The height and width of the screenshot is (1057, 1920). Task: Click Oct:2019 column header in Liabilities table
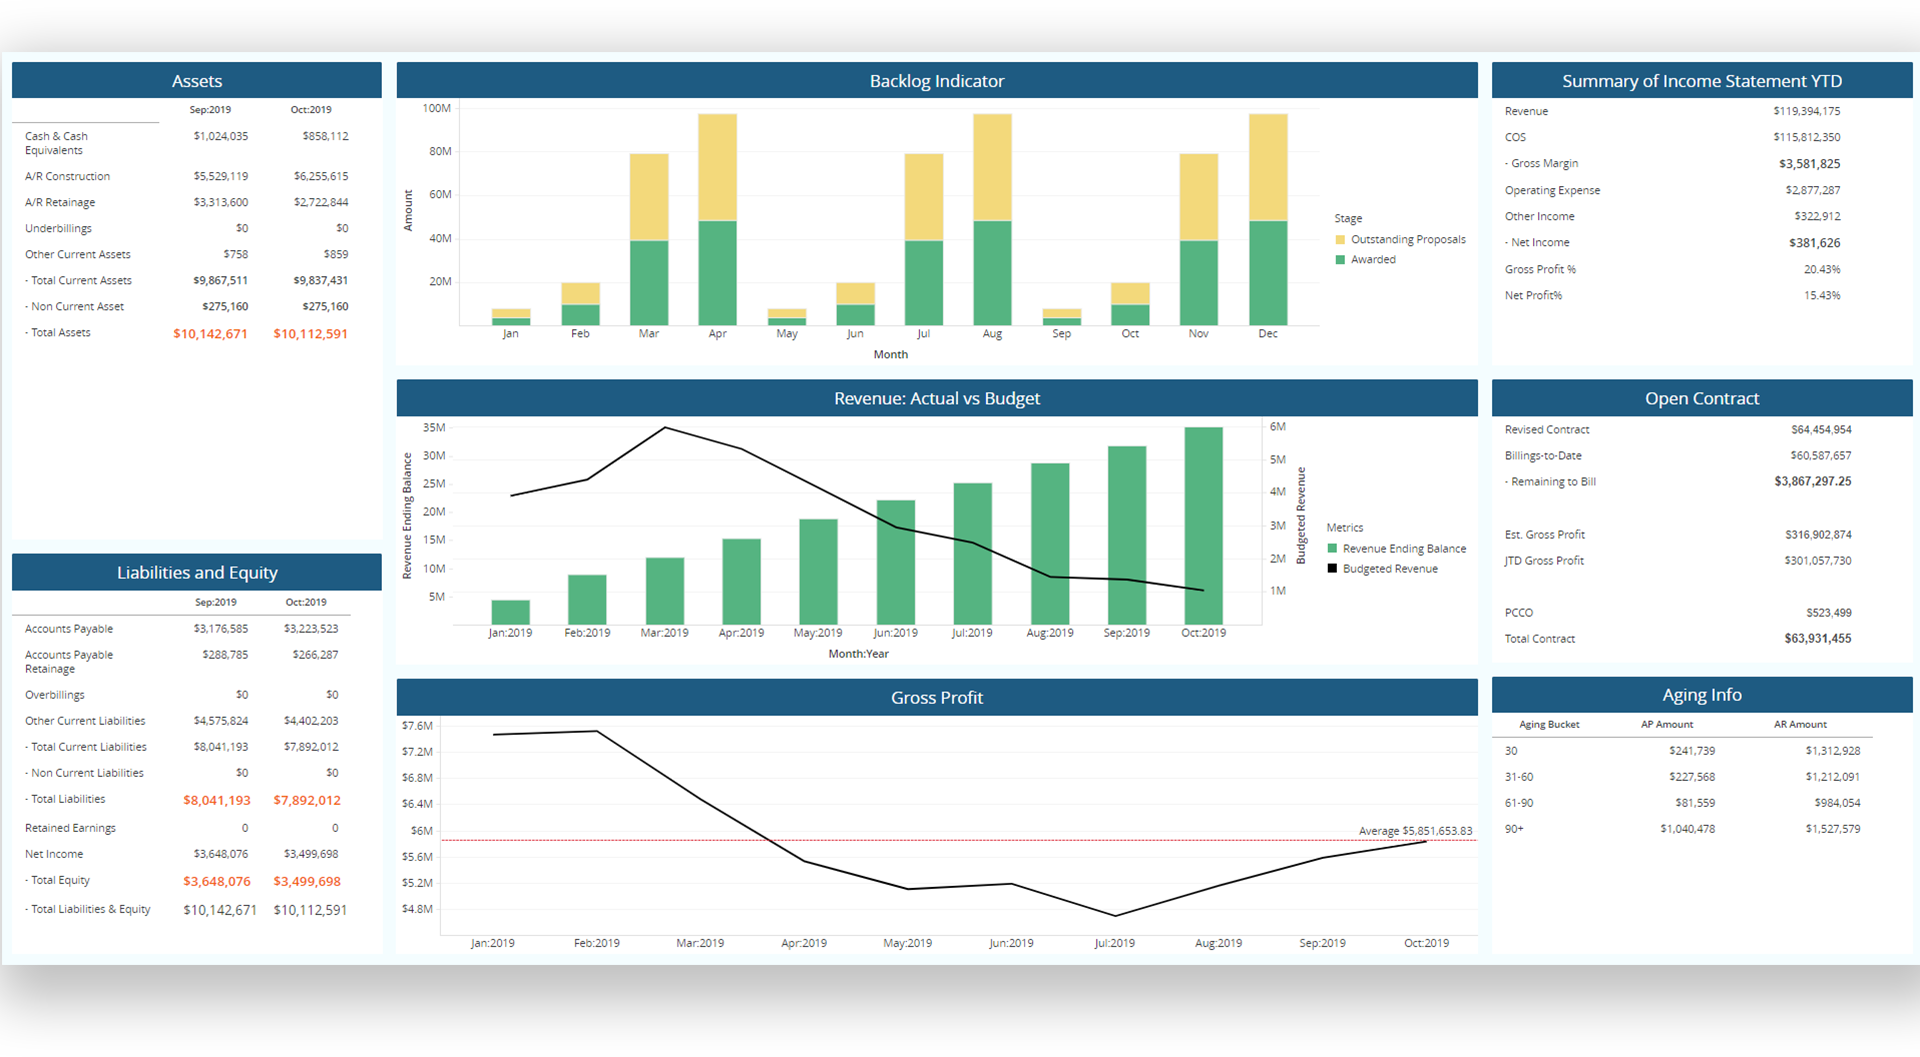[306, 603]
